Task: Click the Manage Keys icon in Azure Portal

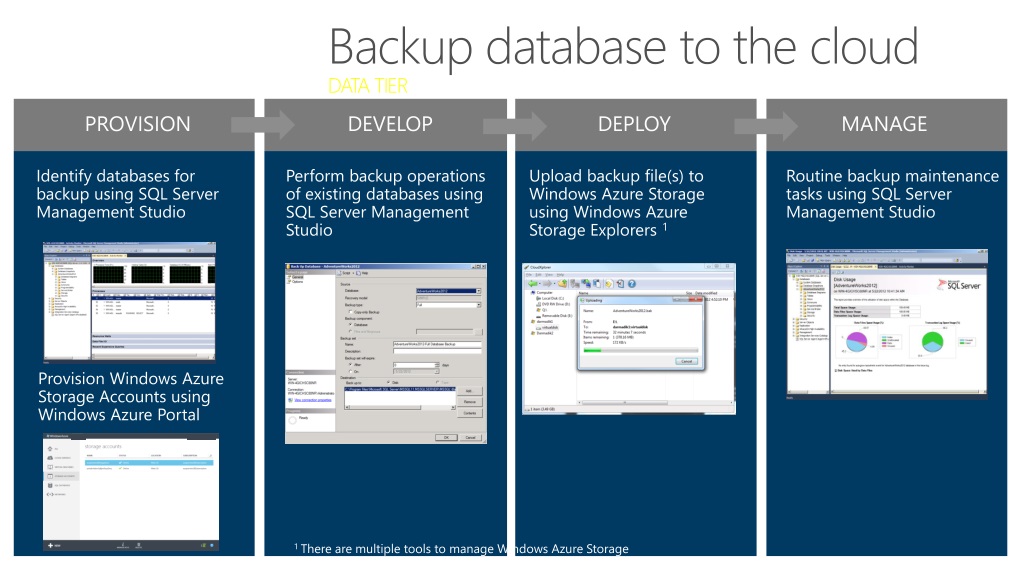Action: 123,546
